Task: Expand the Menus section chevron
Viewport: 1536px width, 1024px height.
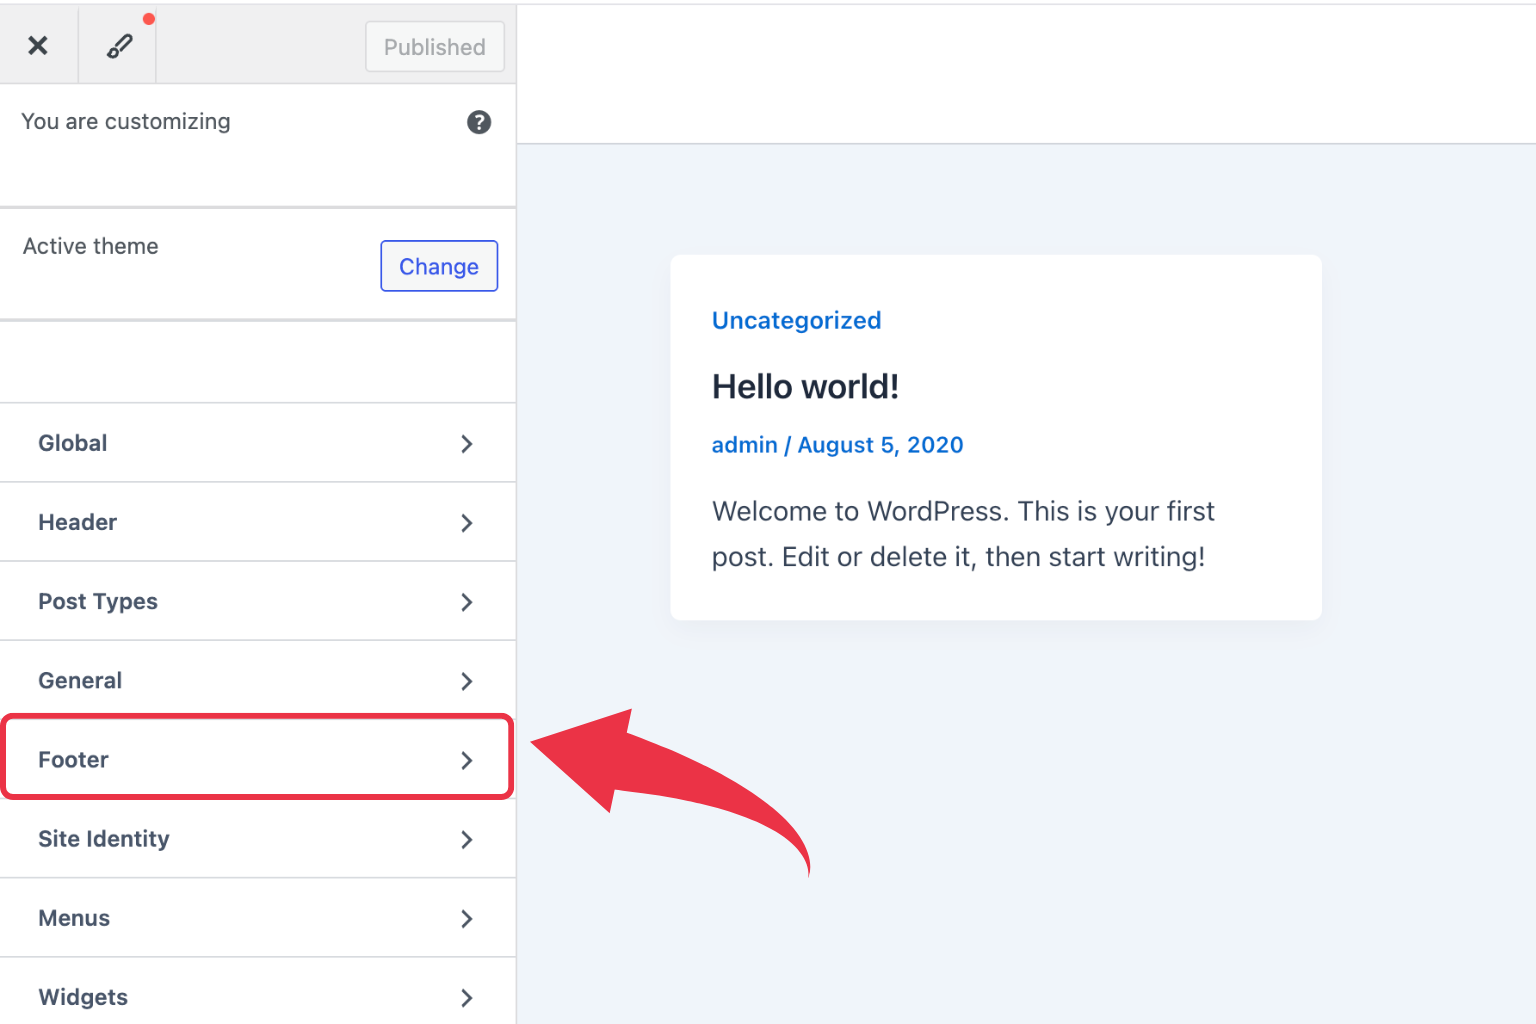Action: (466, 918)
